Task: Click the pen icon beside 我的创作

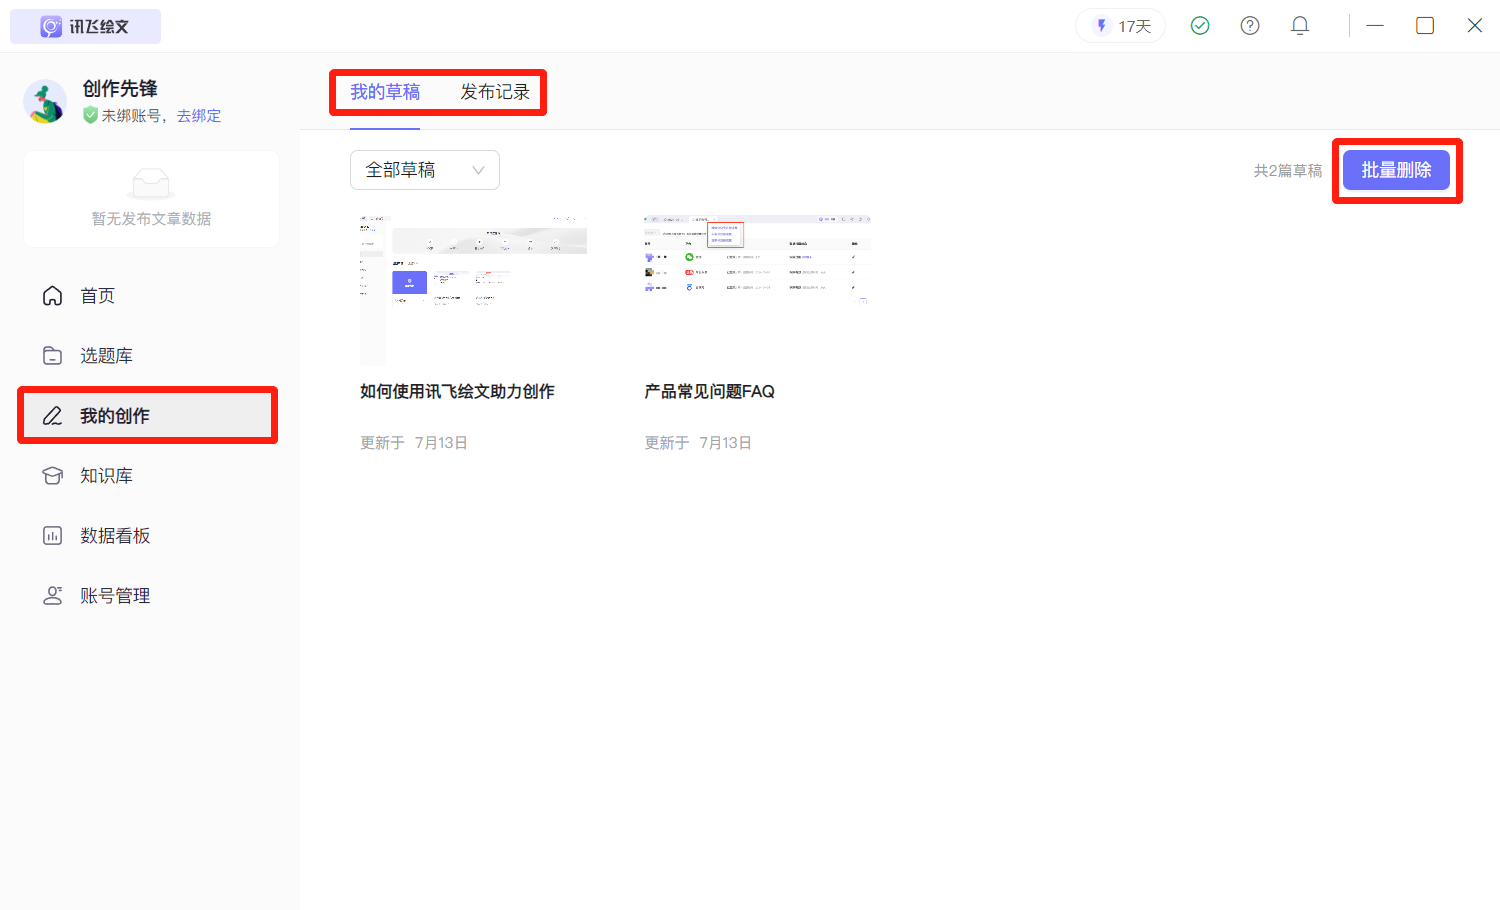Action: click(53, 416)
